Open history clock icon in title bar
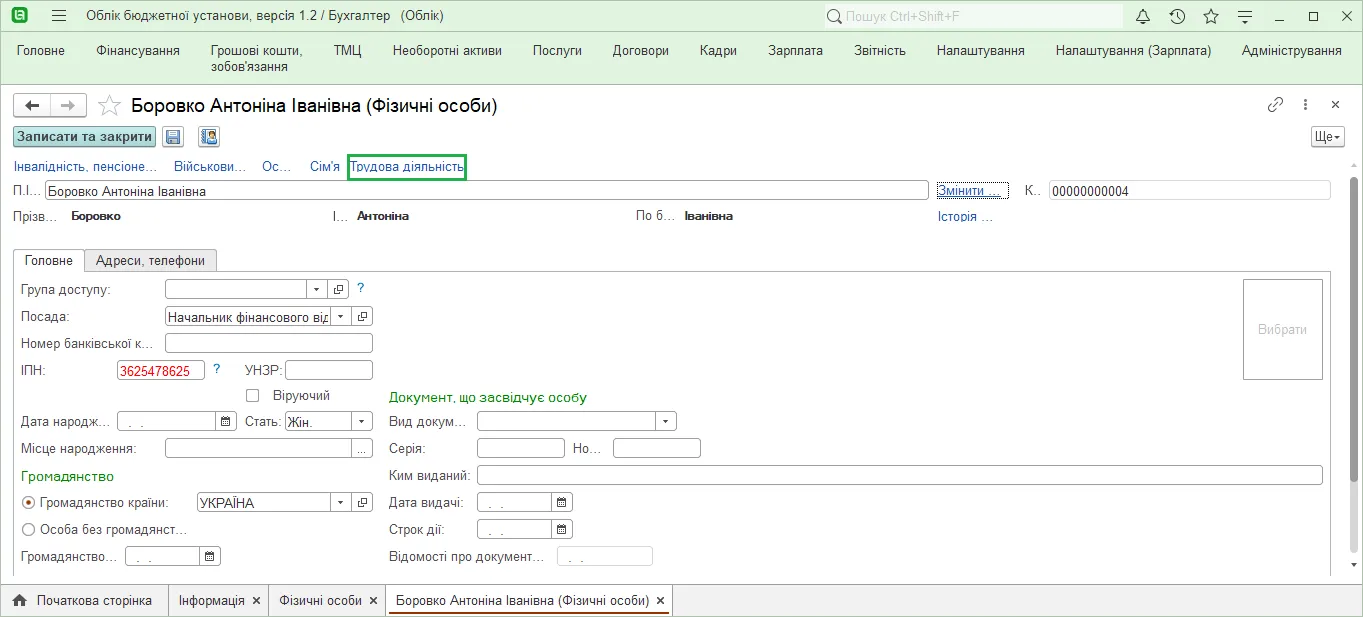This screenshot has height=617, width=1363. [x=1177, y=16]
